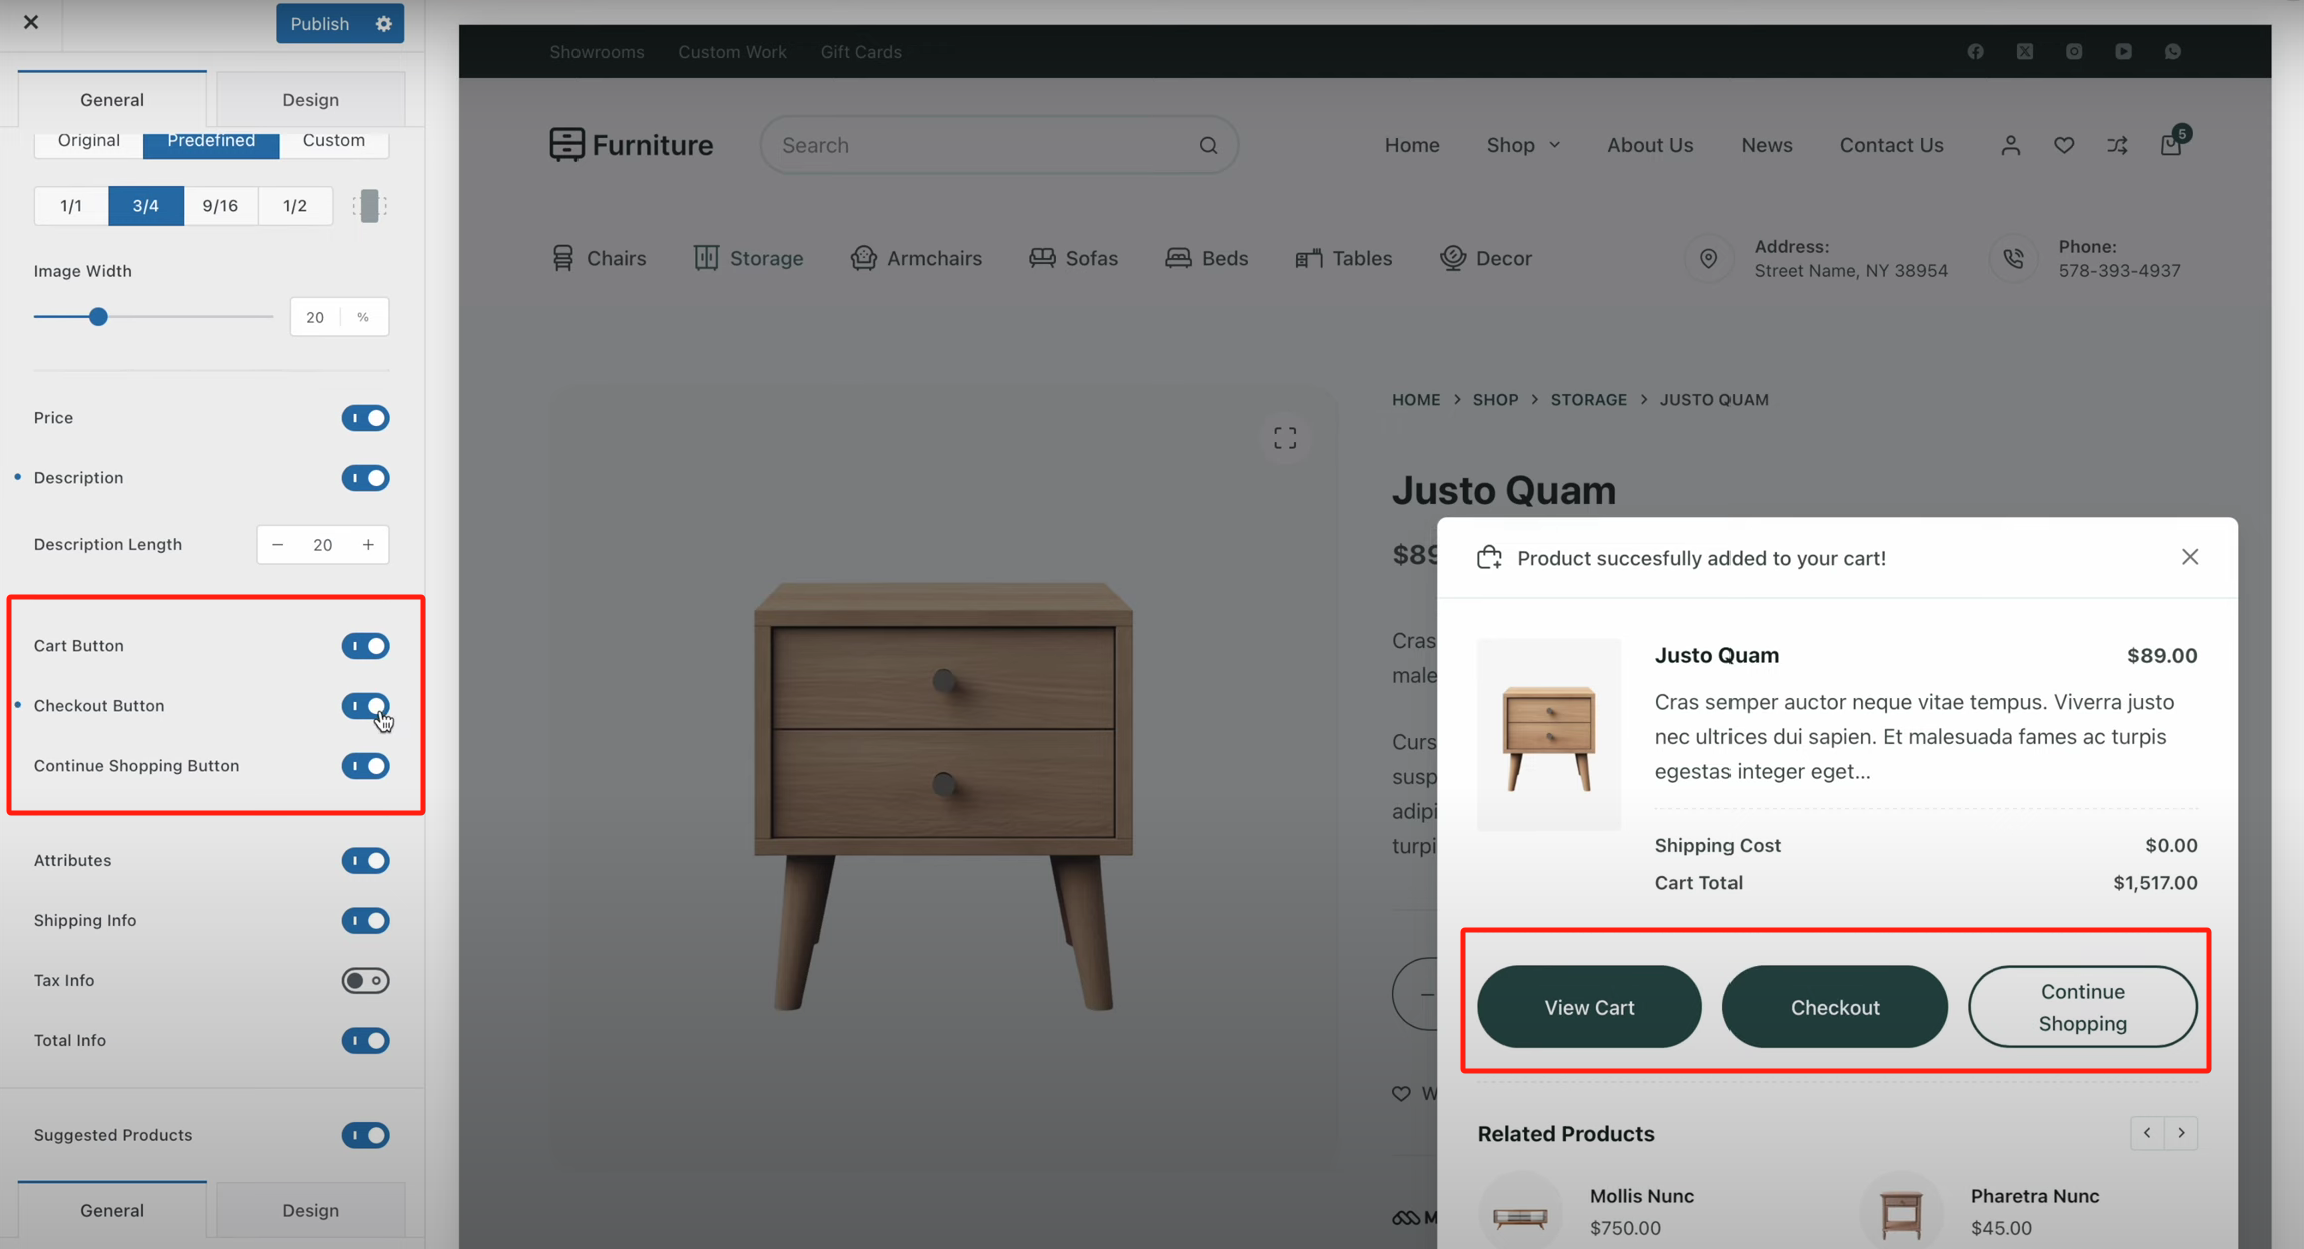Screen dimensions: 2304x1249
Task: Click the View Cart button
Action: [x=1588, y=1007]
